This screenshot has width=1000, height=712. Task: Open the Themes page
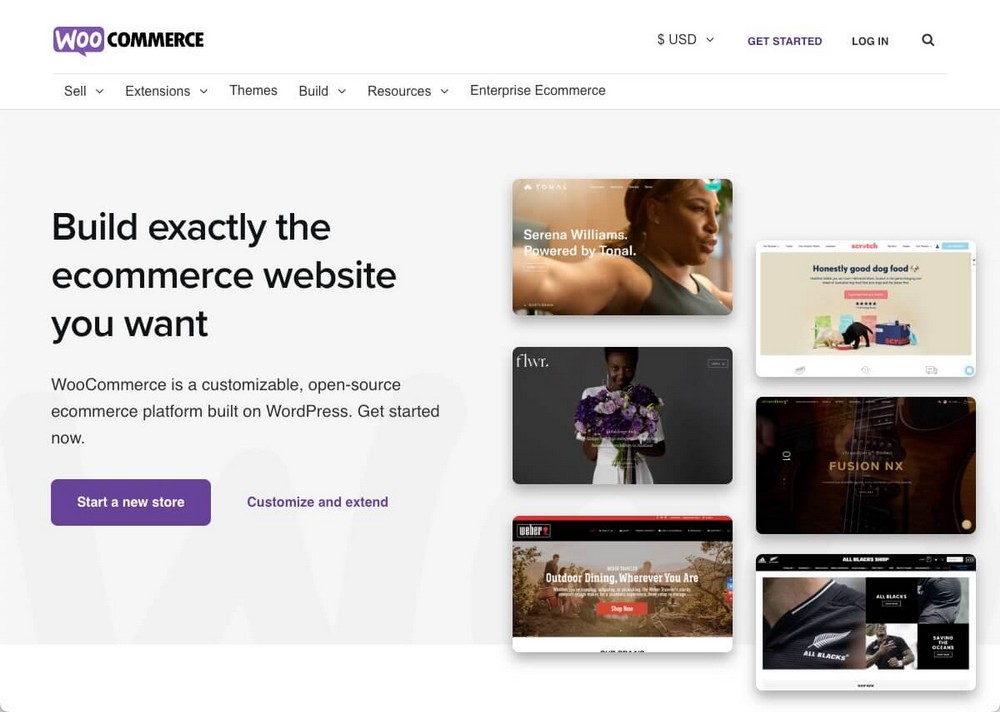pos(253,90)
